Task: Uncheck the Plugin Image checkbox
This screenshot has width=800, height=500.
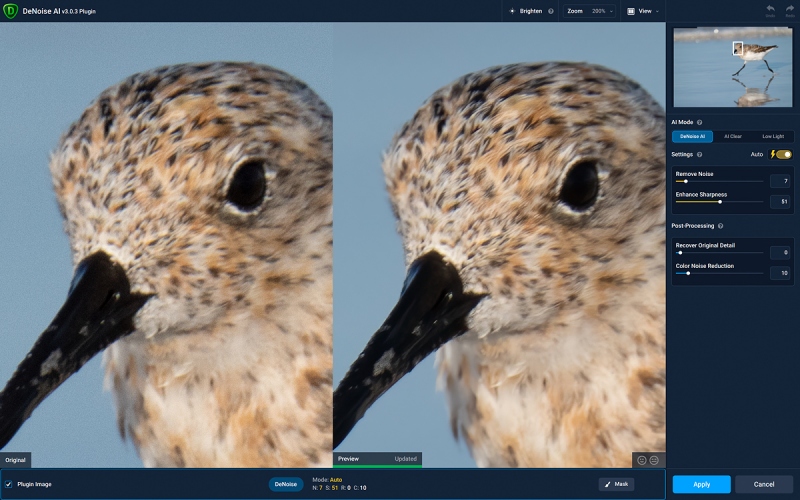Action: coord(9,484)
